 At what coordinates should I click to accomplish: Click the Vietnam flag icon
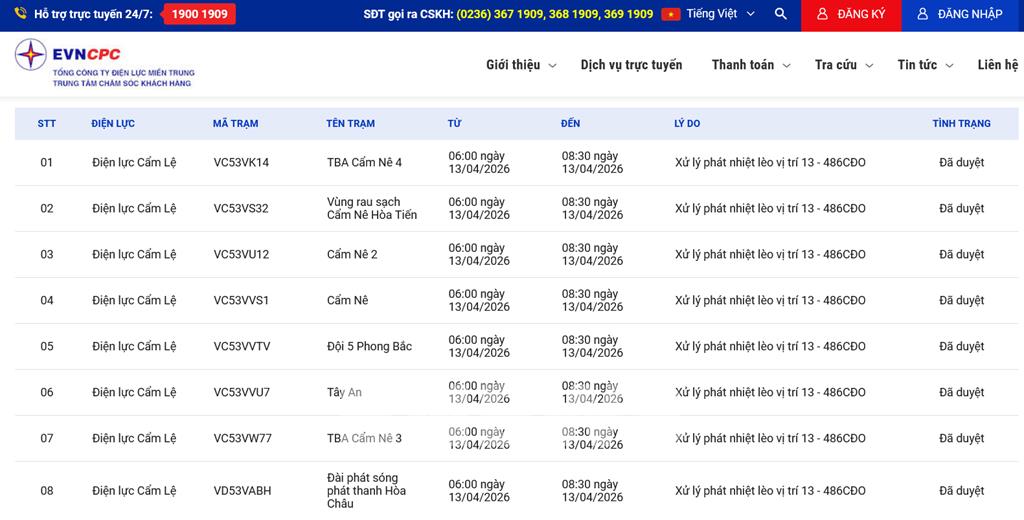pos(671,14)
